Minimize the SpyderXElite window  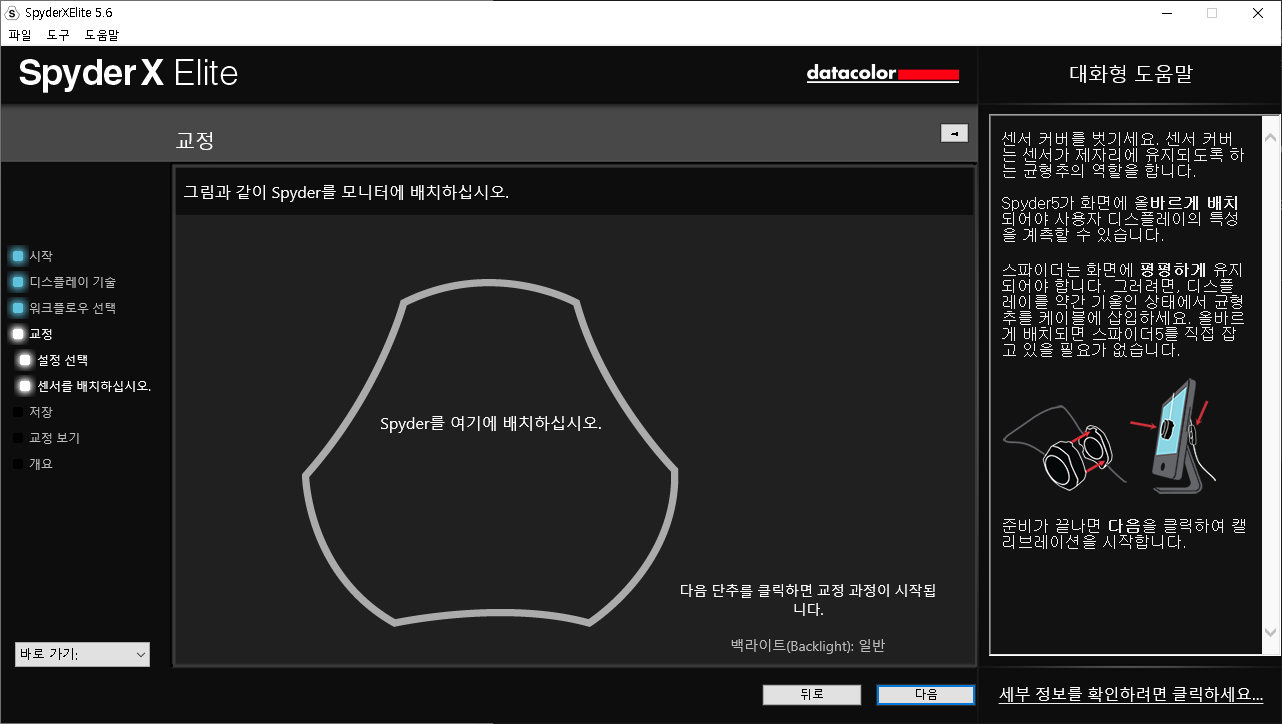point(1166,13)
